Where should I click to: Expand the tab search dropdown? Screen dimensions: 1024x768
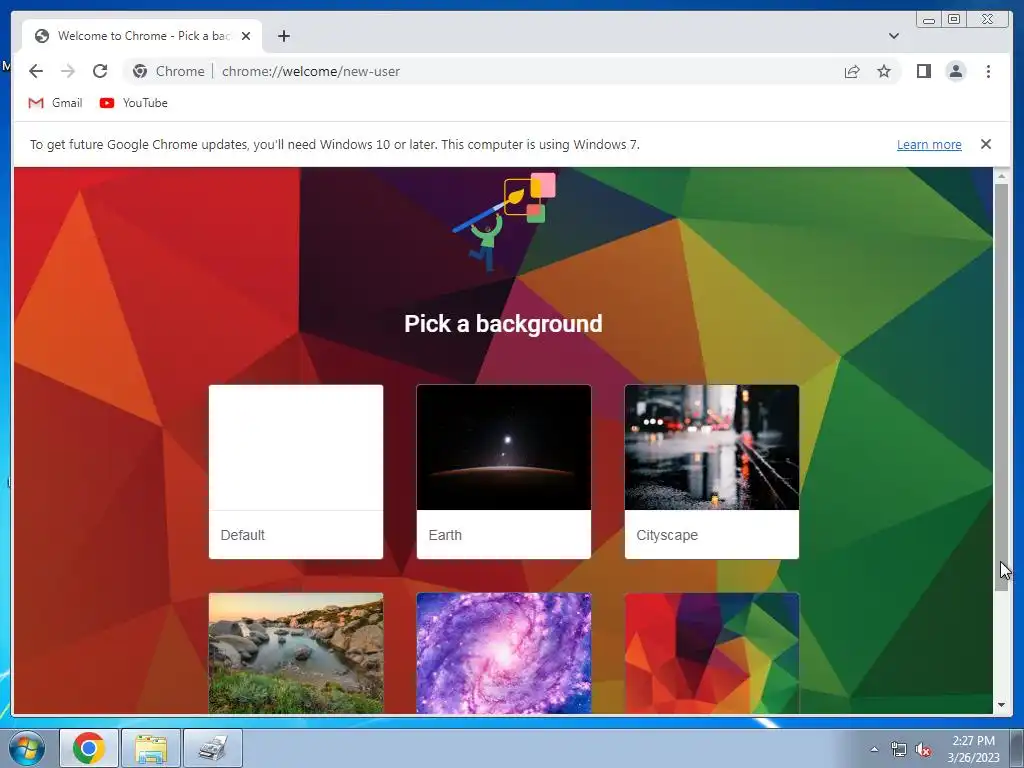[x=893, y=36]
